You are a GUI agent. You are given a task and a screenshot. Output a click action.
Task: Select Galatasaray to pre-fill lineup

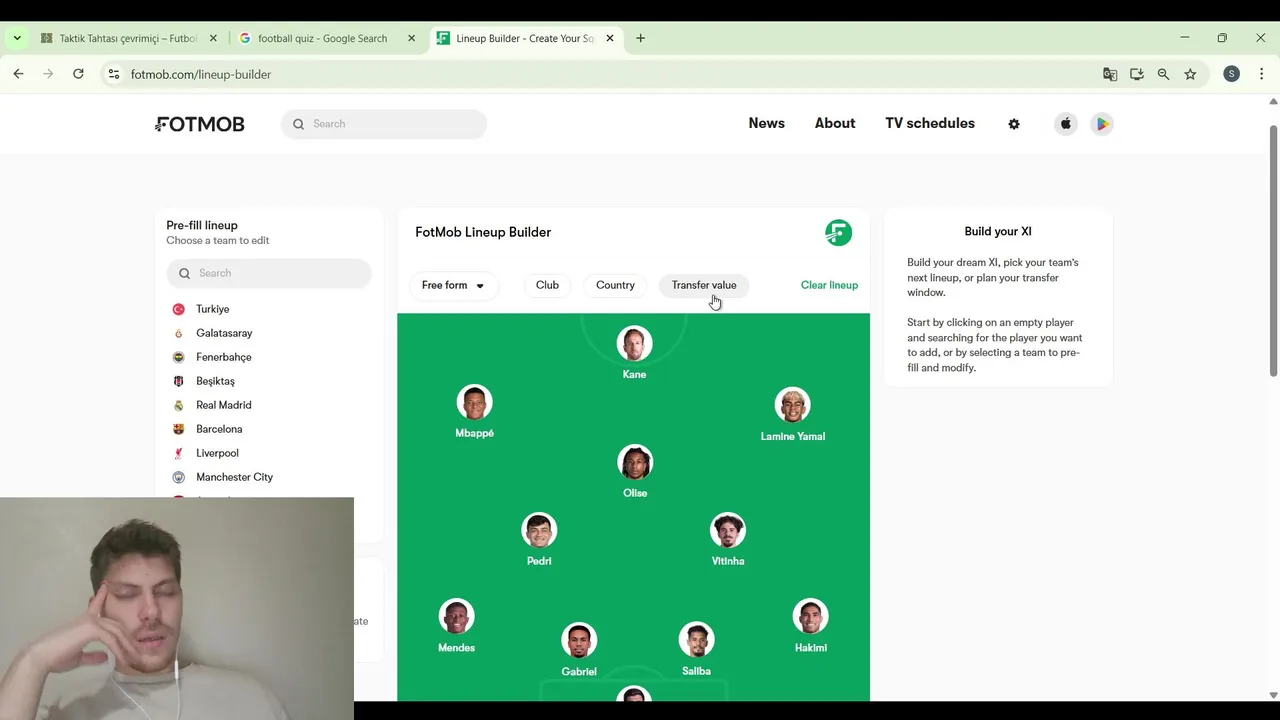(224, 333)
